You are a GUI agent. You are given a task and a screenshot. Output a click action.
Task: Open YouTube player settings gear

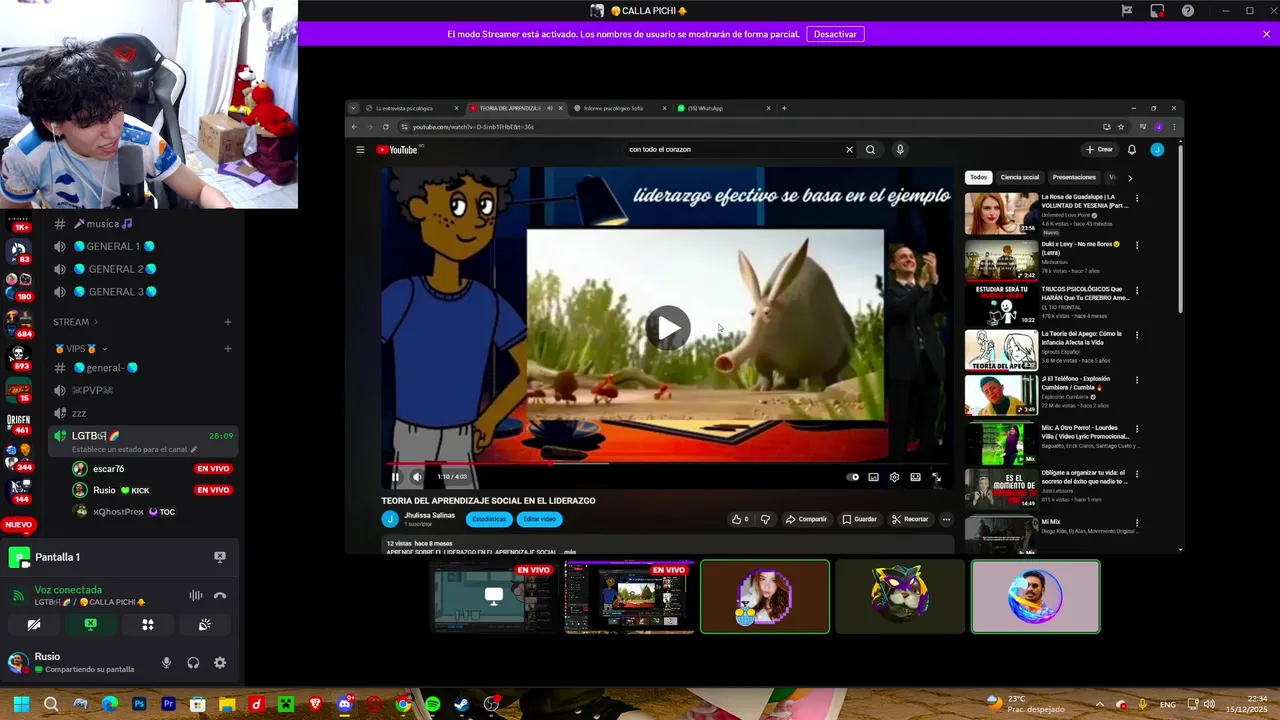[x=894, y=477]
